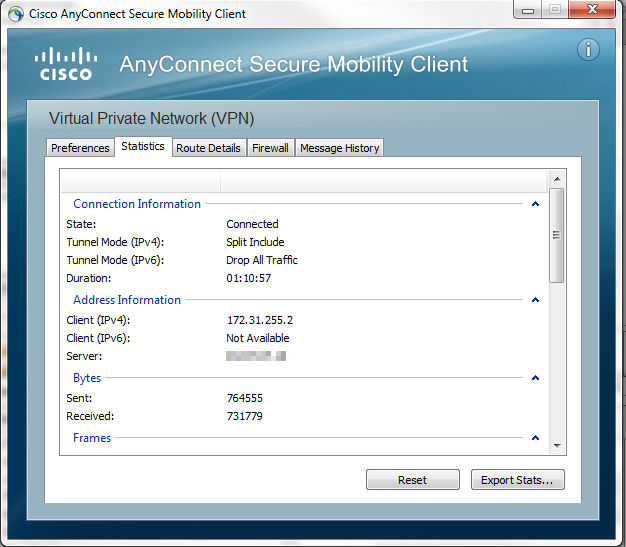The image size is (626, 547).
Task: Collapse the Address Information section
Action: pos(536,300)
